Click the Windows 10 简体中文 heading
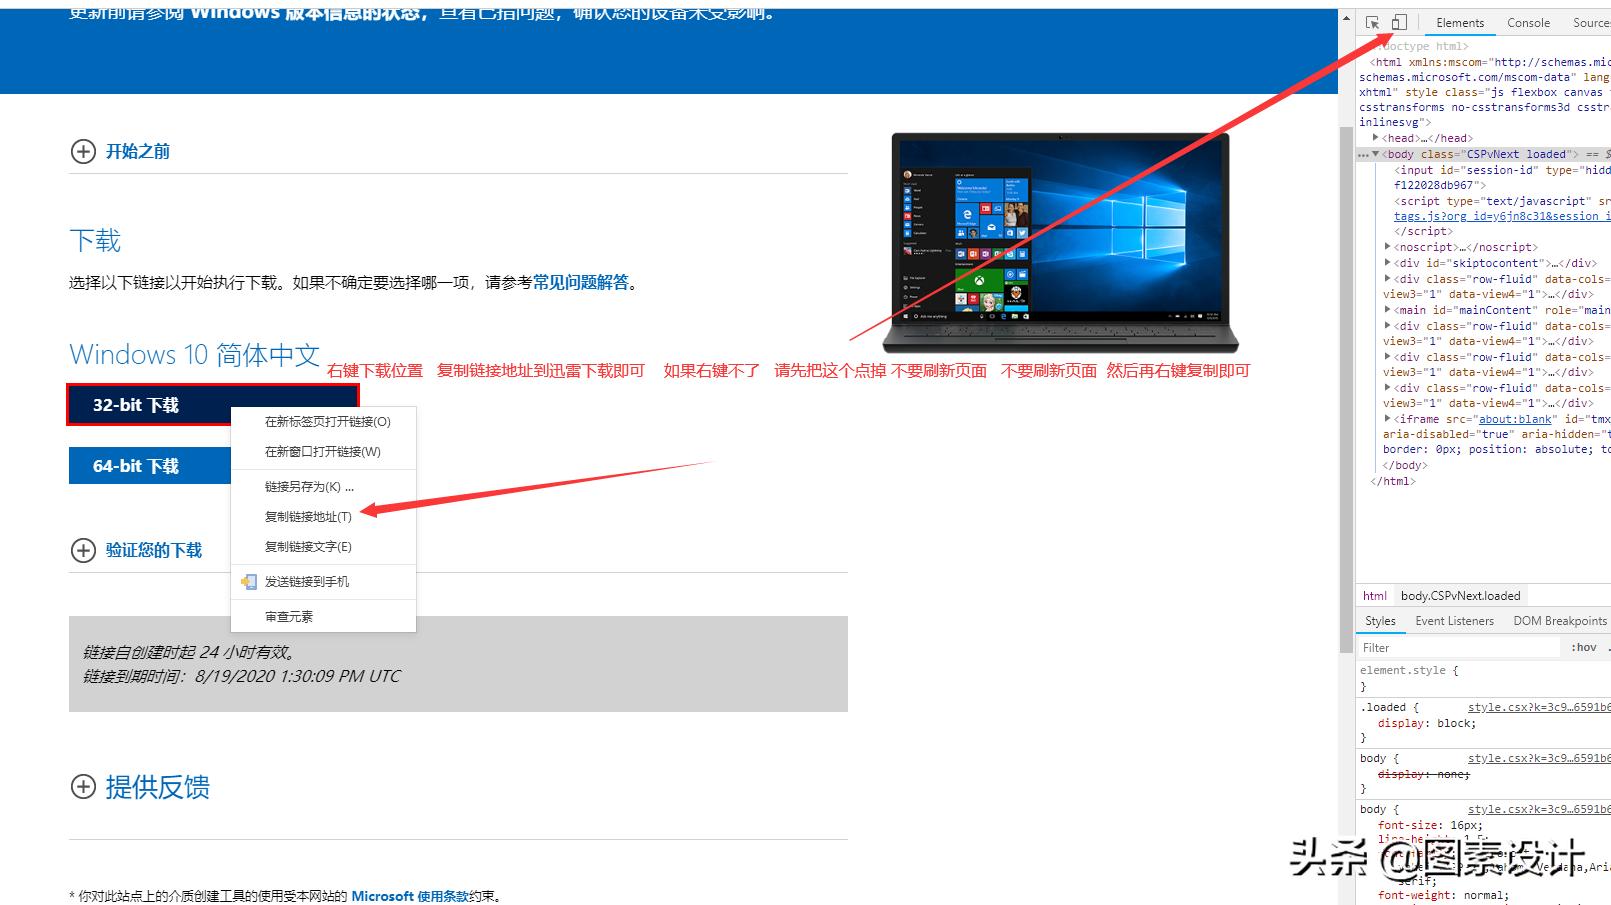Viewport: 1611px width, 905px height. tap(194, 355)
